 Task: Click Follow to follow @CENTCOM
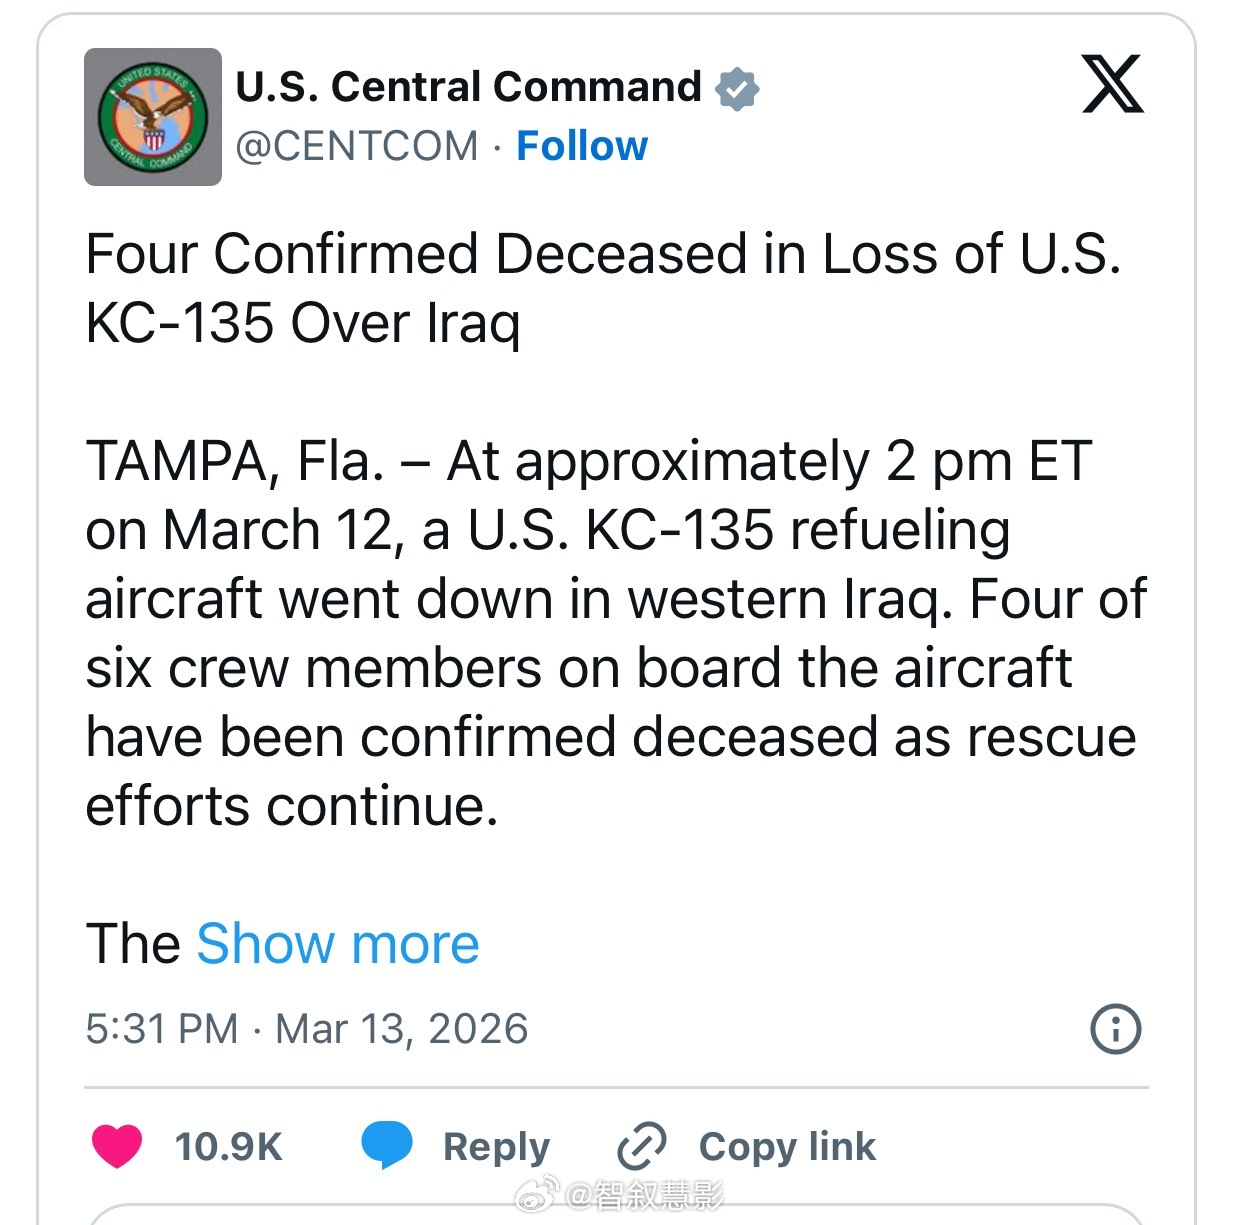[582, 146]
